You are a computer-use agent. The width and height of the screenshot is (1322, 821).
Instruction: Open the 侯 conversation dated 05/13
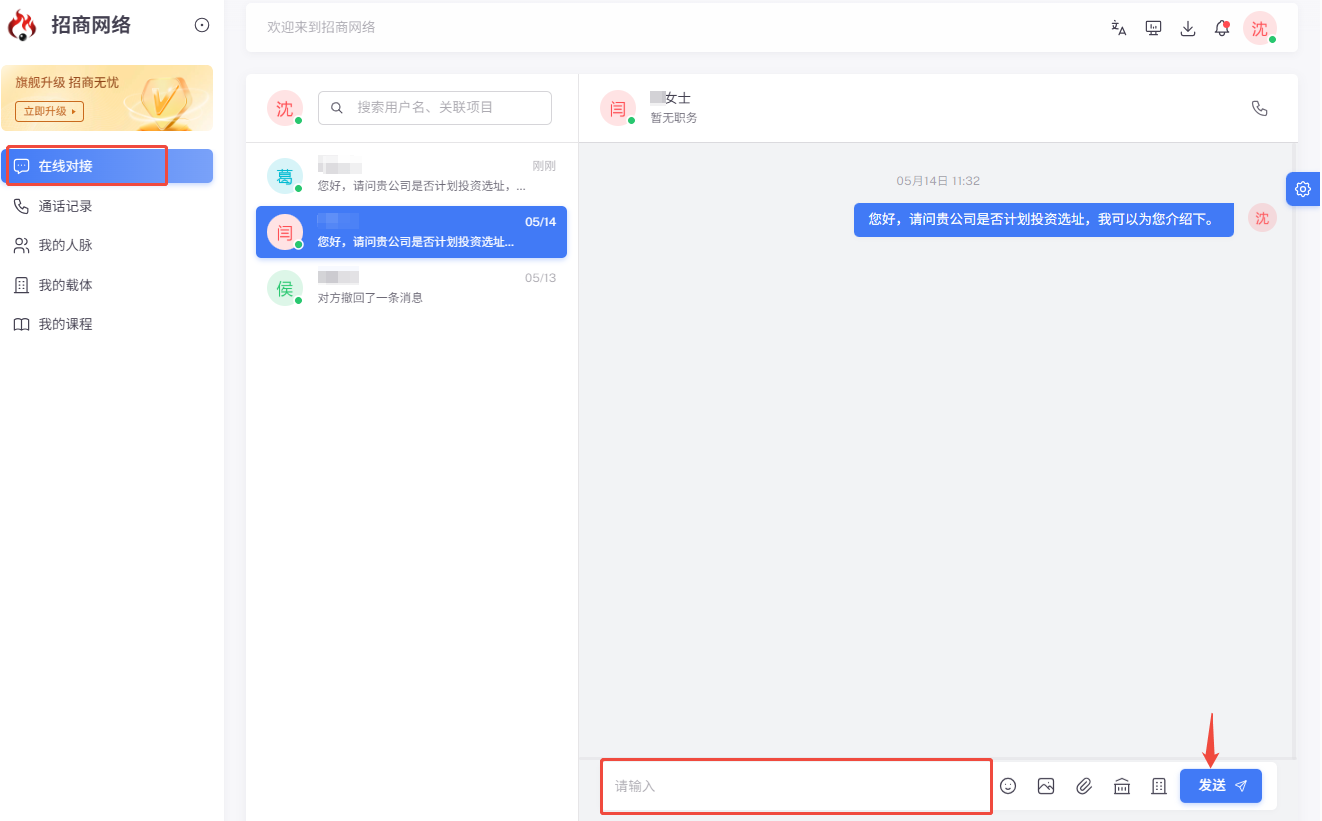tap(411, 288)
